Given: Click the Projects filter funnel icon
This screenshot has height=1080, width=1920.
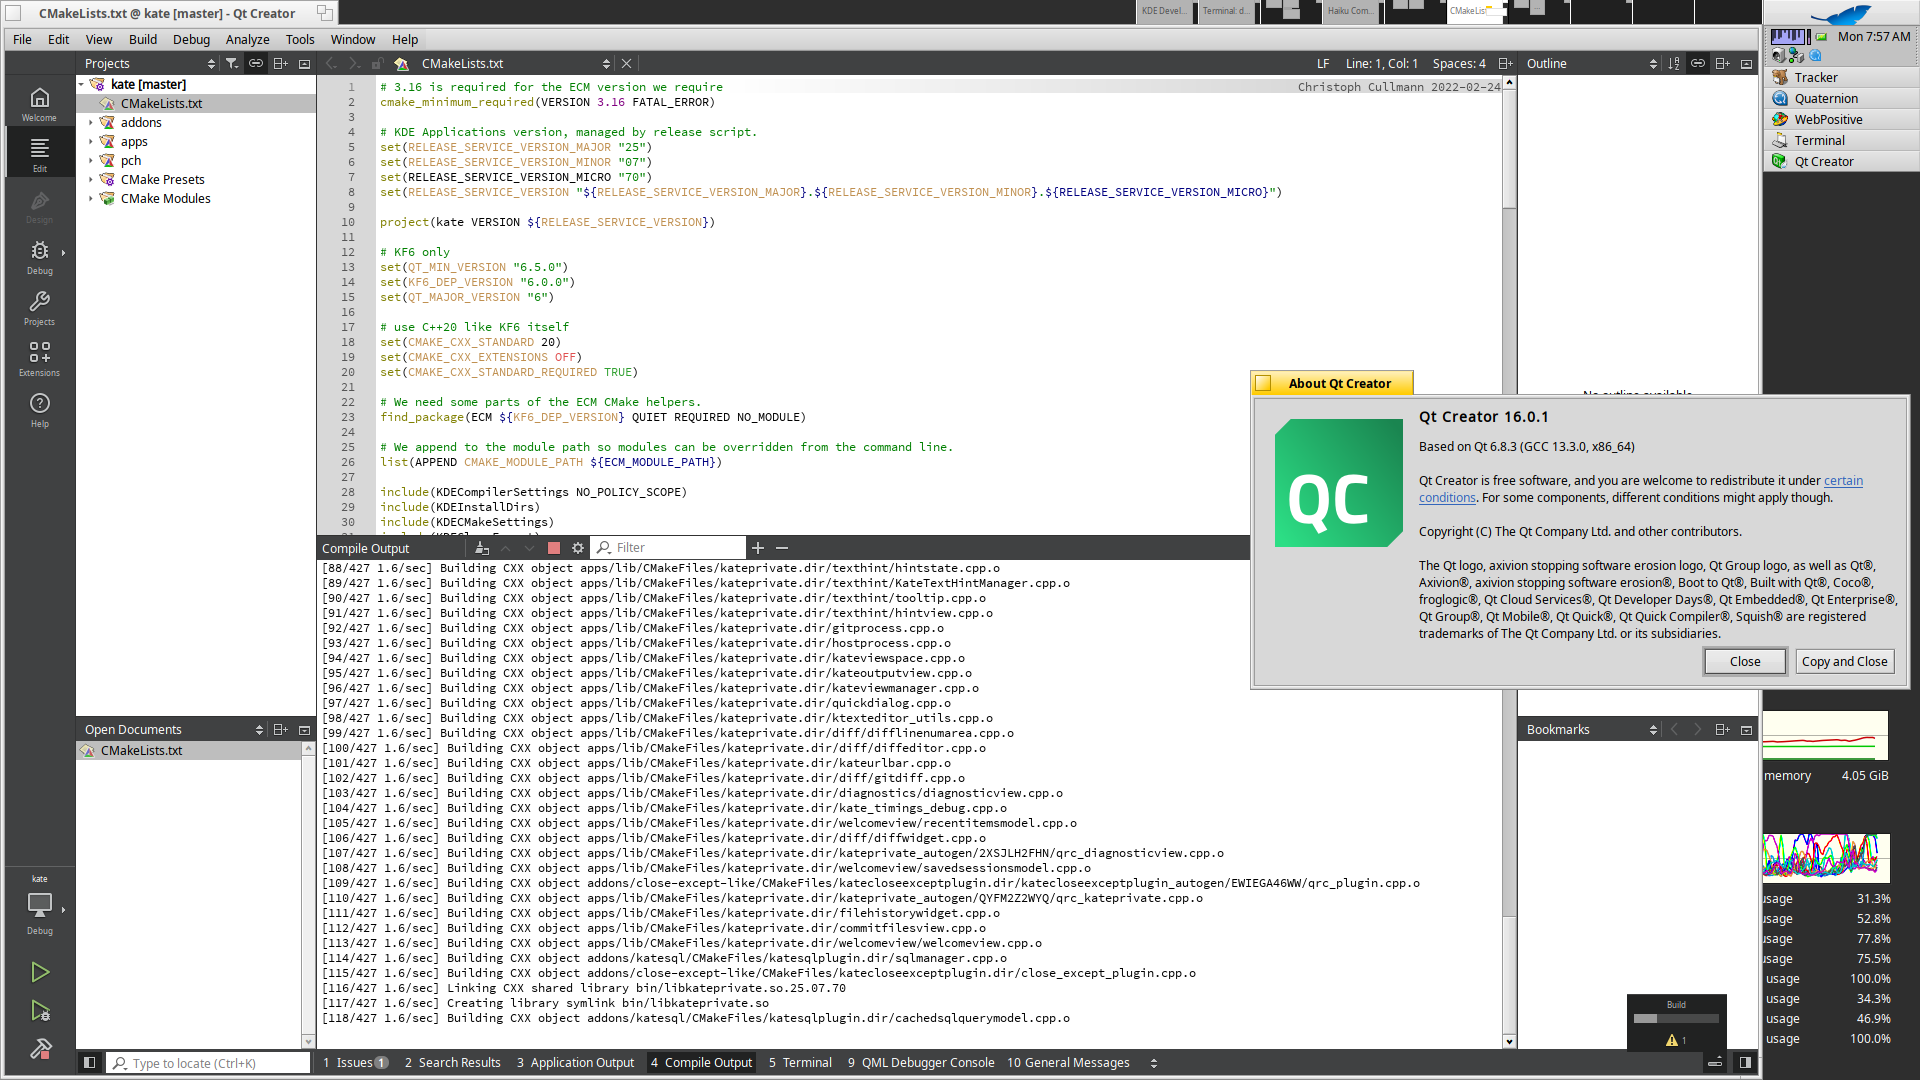Looking at the screenshot, I should click(232, 64).
